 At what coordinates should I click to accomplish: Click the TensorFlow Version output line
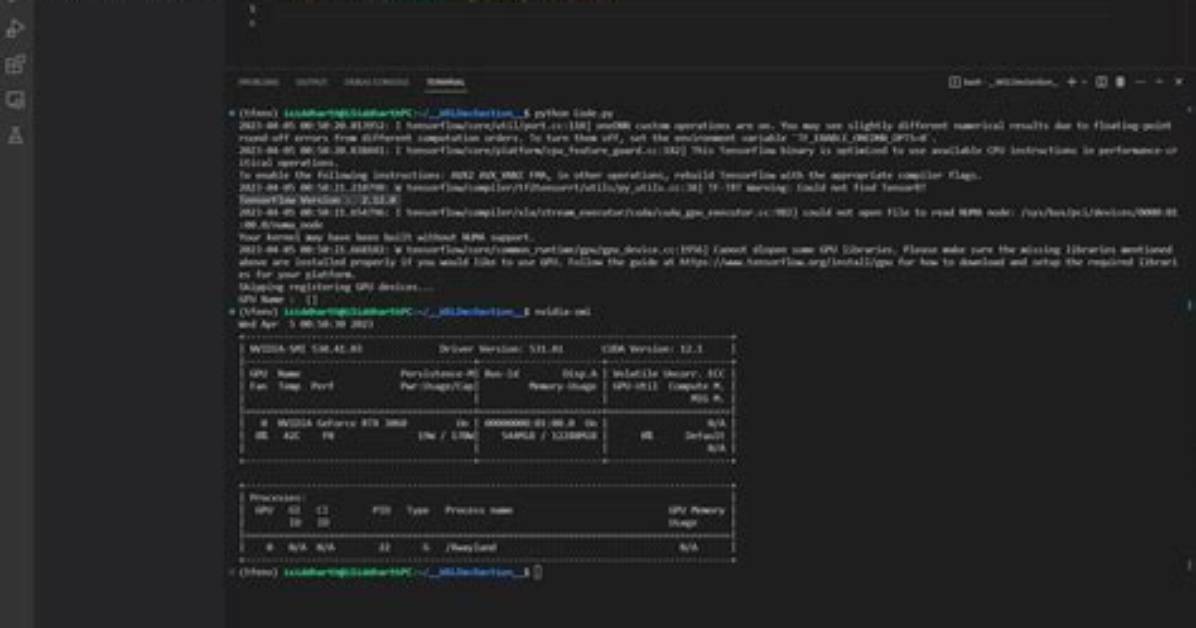(318, 200)
